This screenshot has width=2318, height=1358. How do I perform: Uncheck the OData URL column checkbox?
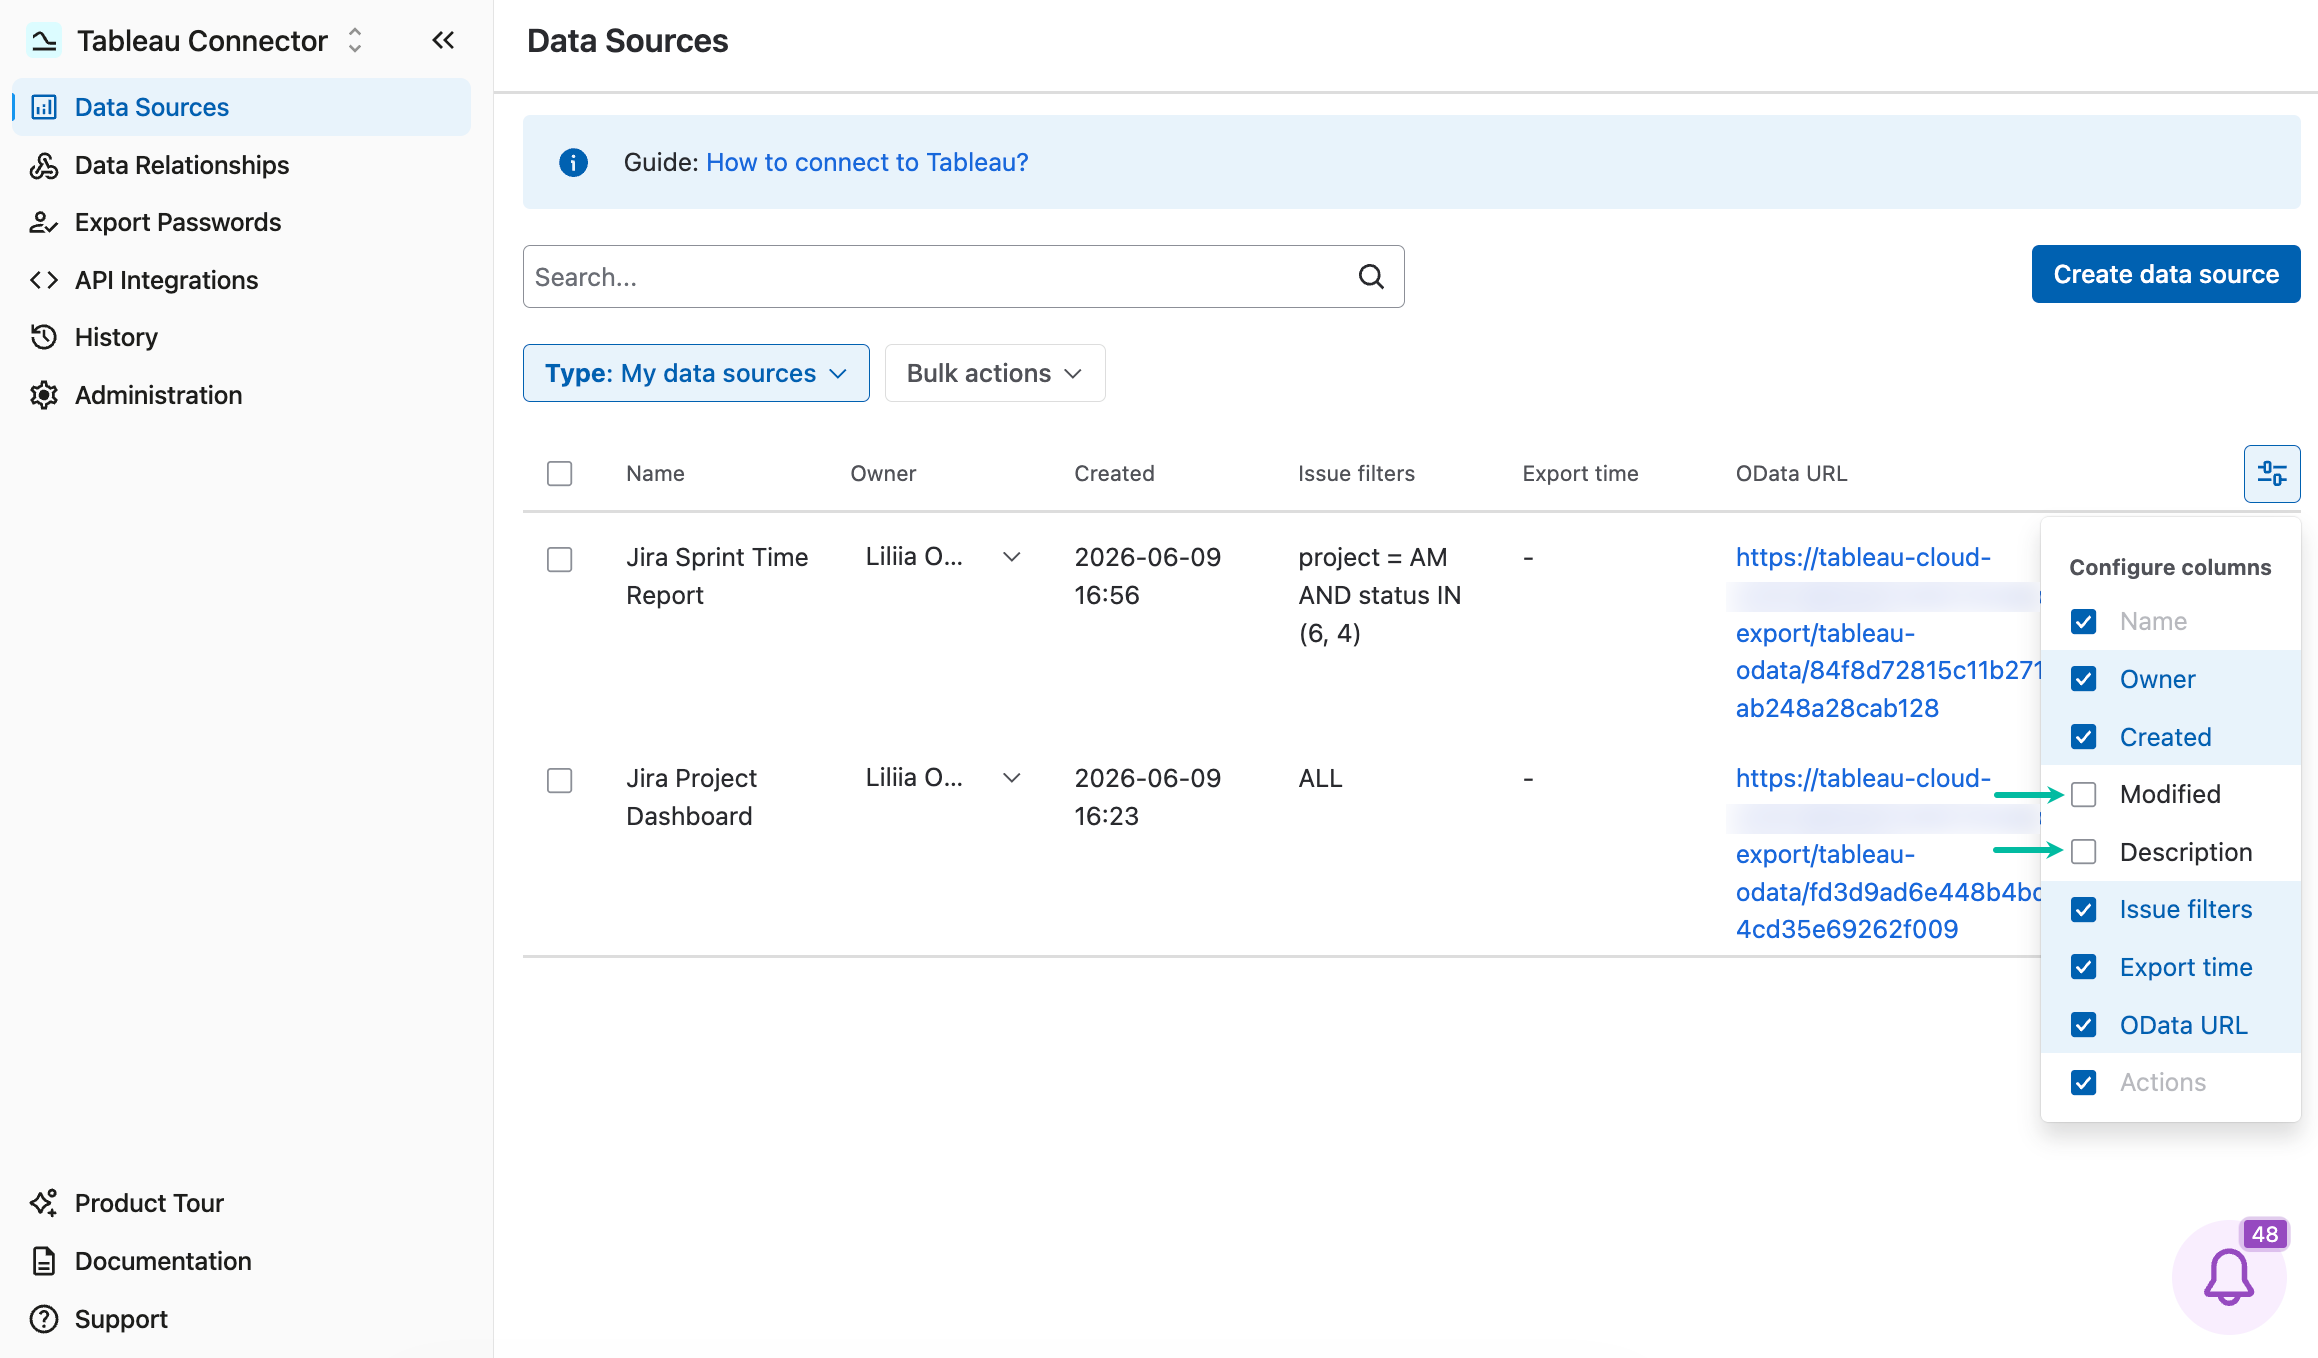(2084, 1025)
